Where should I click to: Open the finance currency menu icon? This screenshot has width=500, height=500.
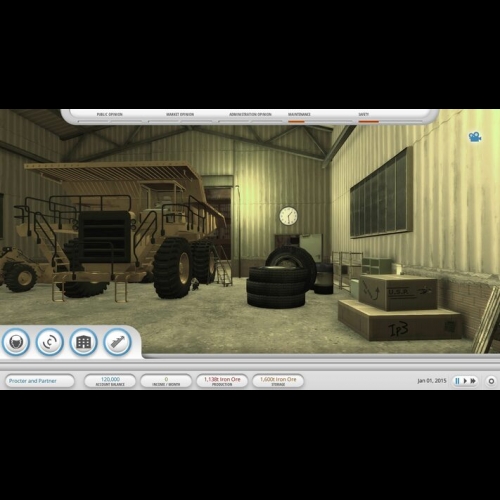click(50, 342)
